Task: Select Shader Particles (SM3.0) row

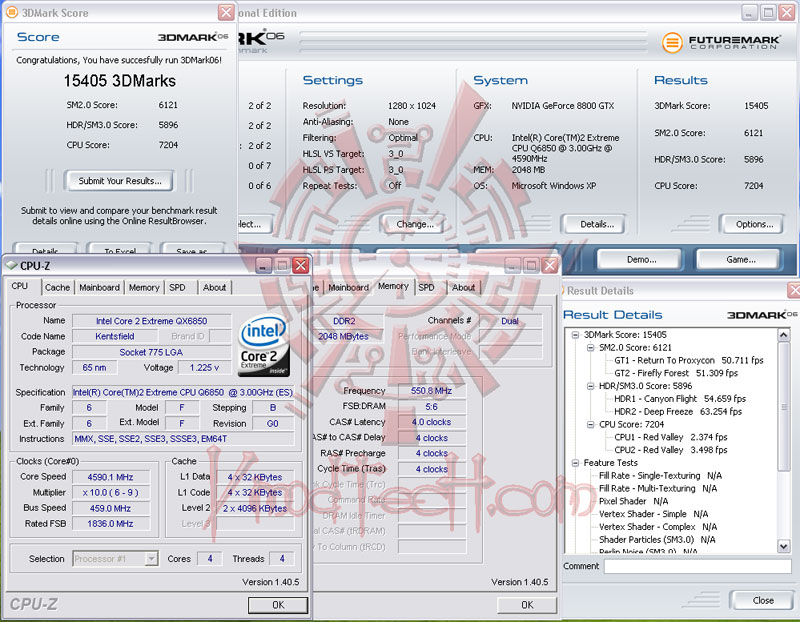Action: click(x=657, y=539)
